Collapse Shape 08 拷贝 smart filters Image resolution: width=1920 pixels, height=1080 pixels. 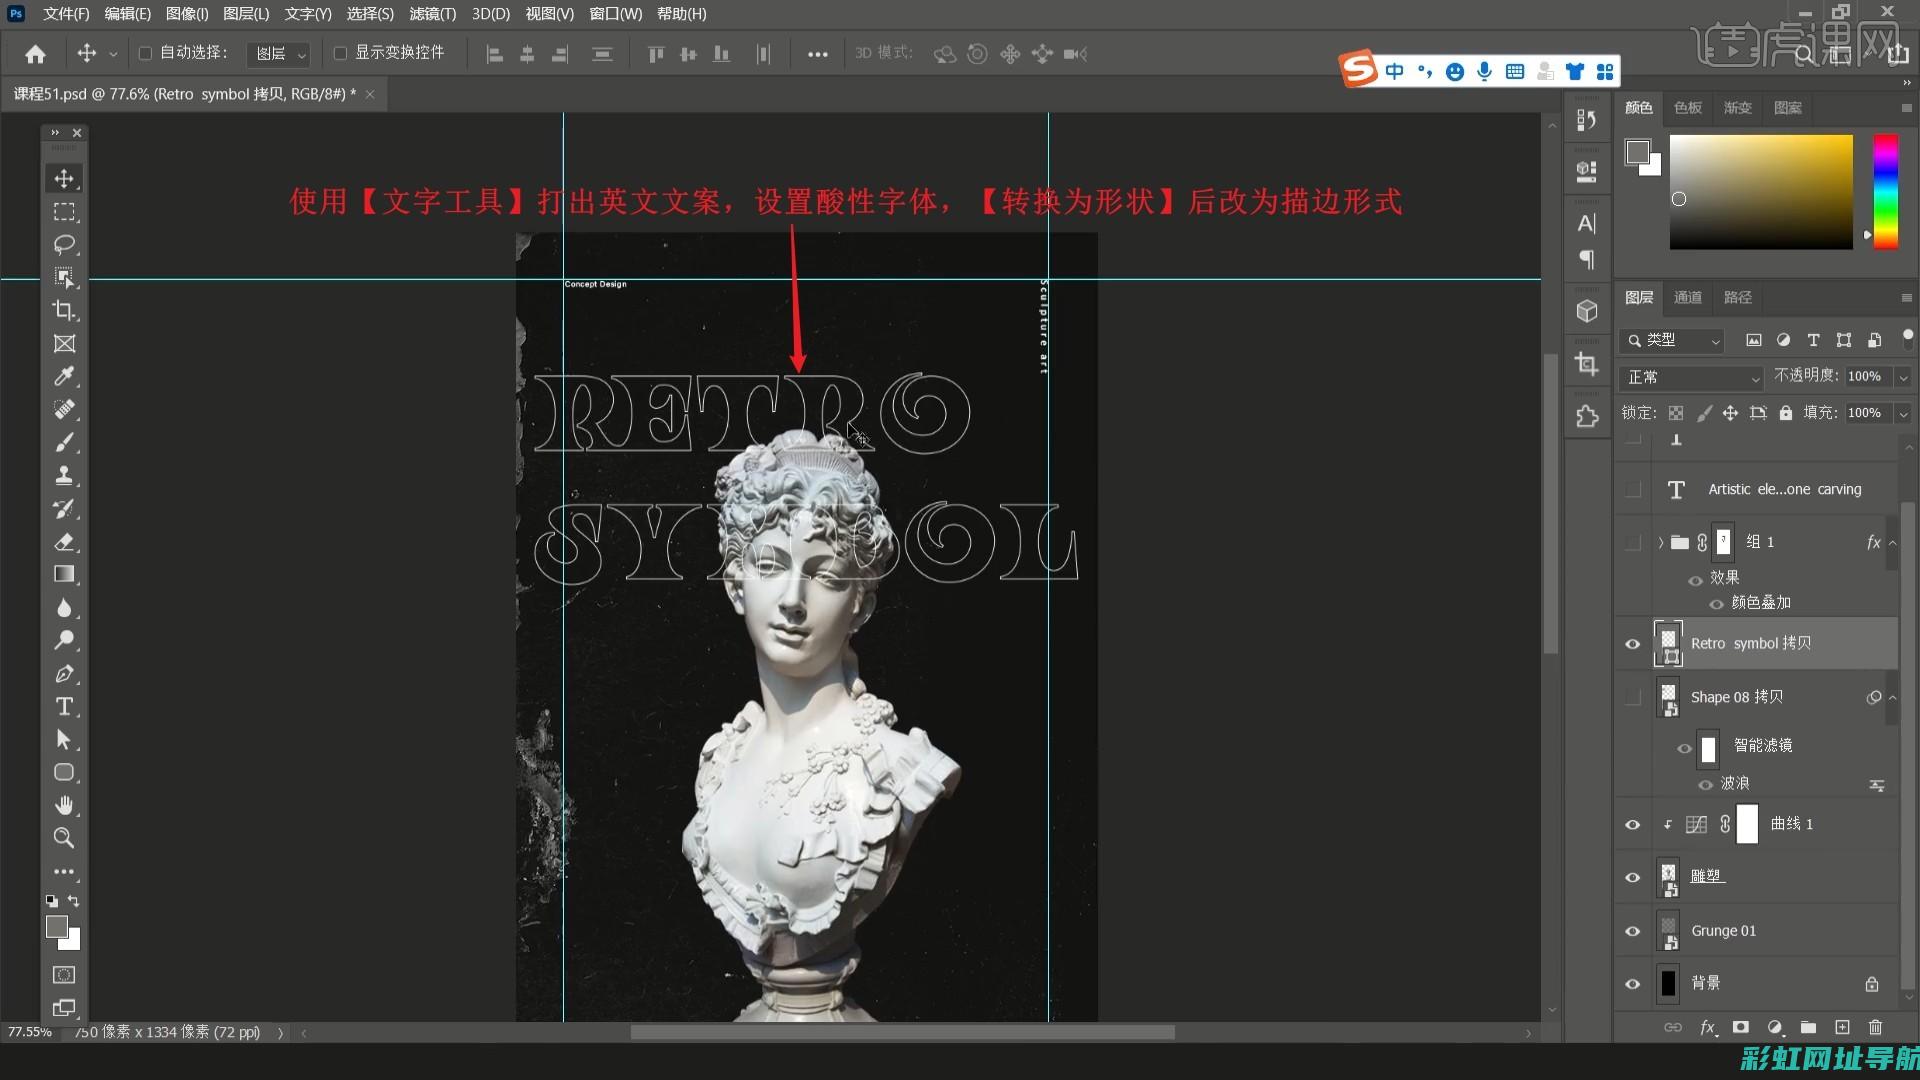pos(1892,698)
